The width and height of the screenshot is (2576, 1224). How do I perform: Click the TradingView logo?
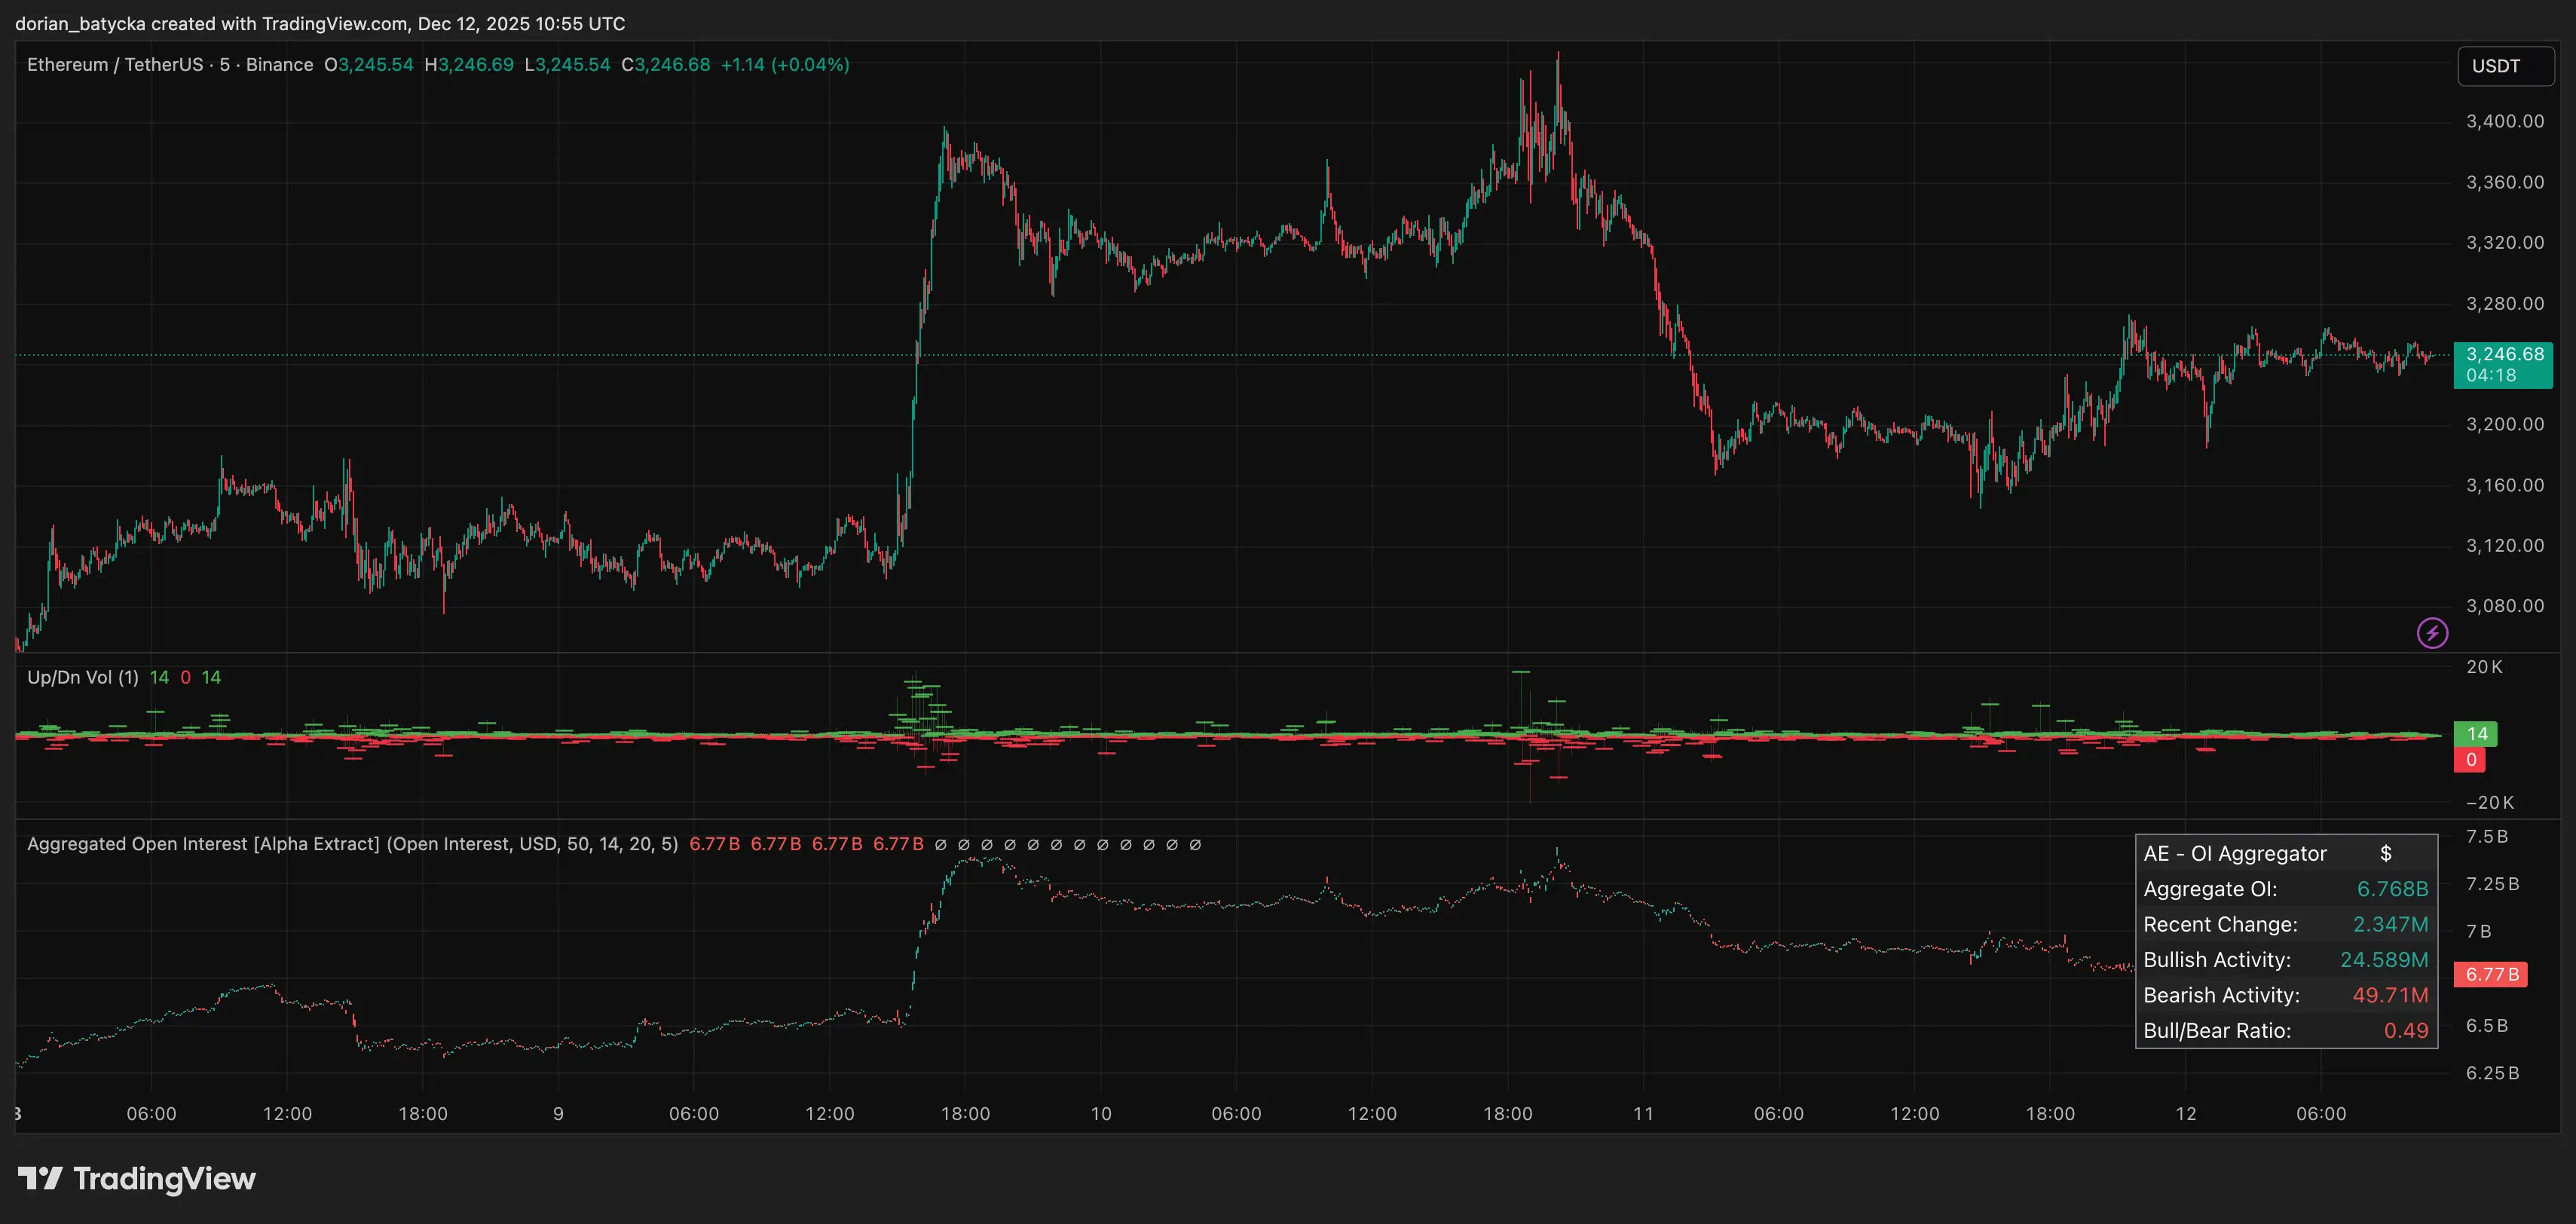point(140,1179)
